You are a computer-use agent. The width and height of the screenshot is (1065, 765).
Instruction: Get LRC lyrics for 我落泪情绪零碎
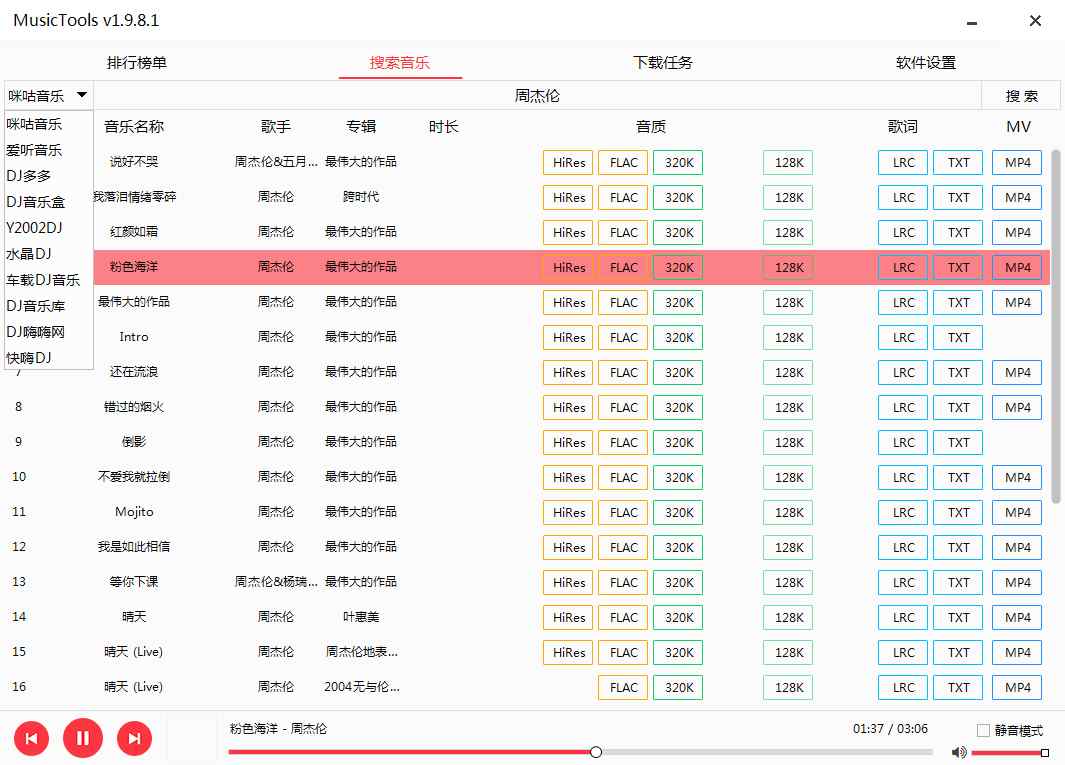pos(903,197)
